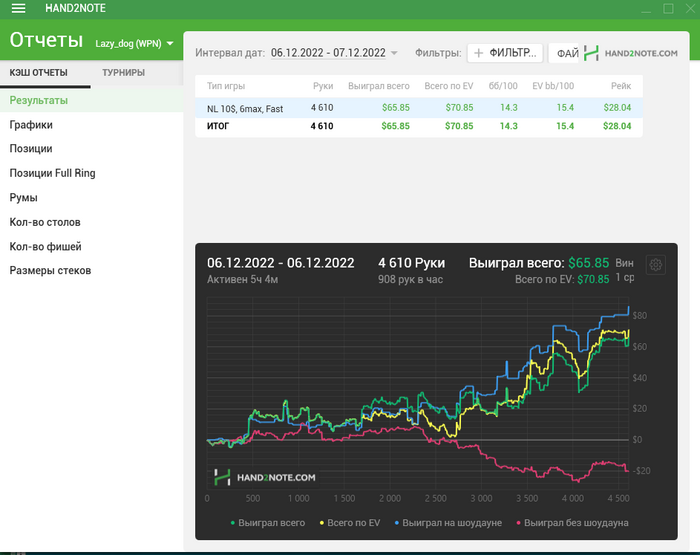This screenshot has height=555, width=700.
Task: Toggle Выиграл всего legend series
Action: pos(268,523)
